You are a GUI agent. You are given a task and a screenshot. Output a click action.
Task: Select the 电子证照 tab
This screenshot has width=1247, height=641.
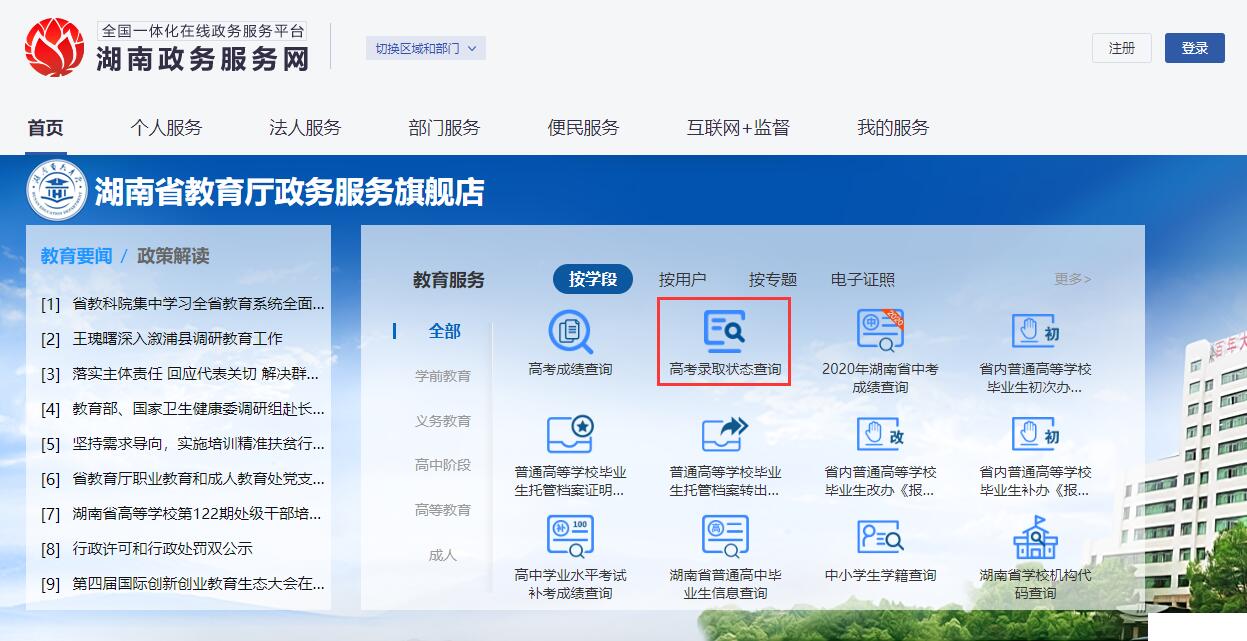tap(863, 280)
